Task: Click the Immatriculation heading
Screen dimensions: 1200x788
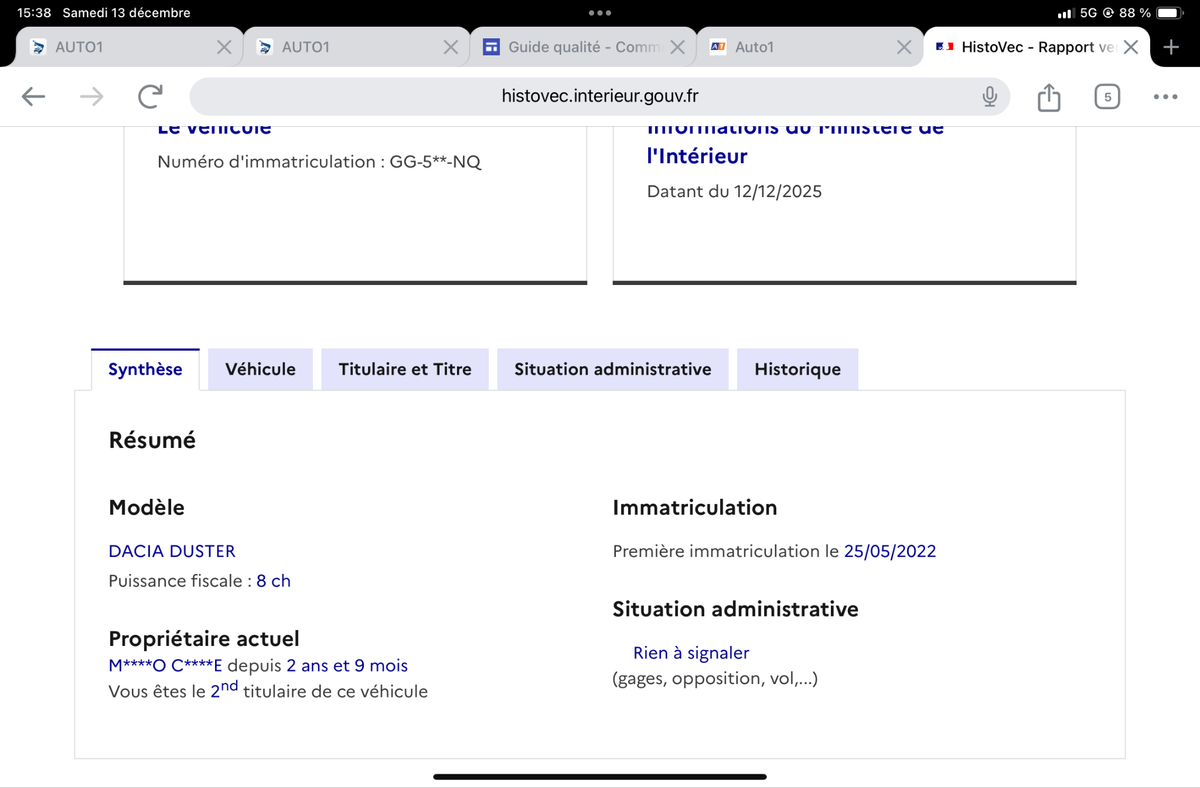Action: [x=695, y=507]
